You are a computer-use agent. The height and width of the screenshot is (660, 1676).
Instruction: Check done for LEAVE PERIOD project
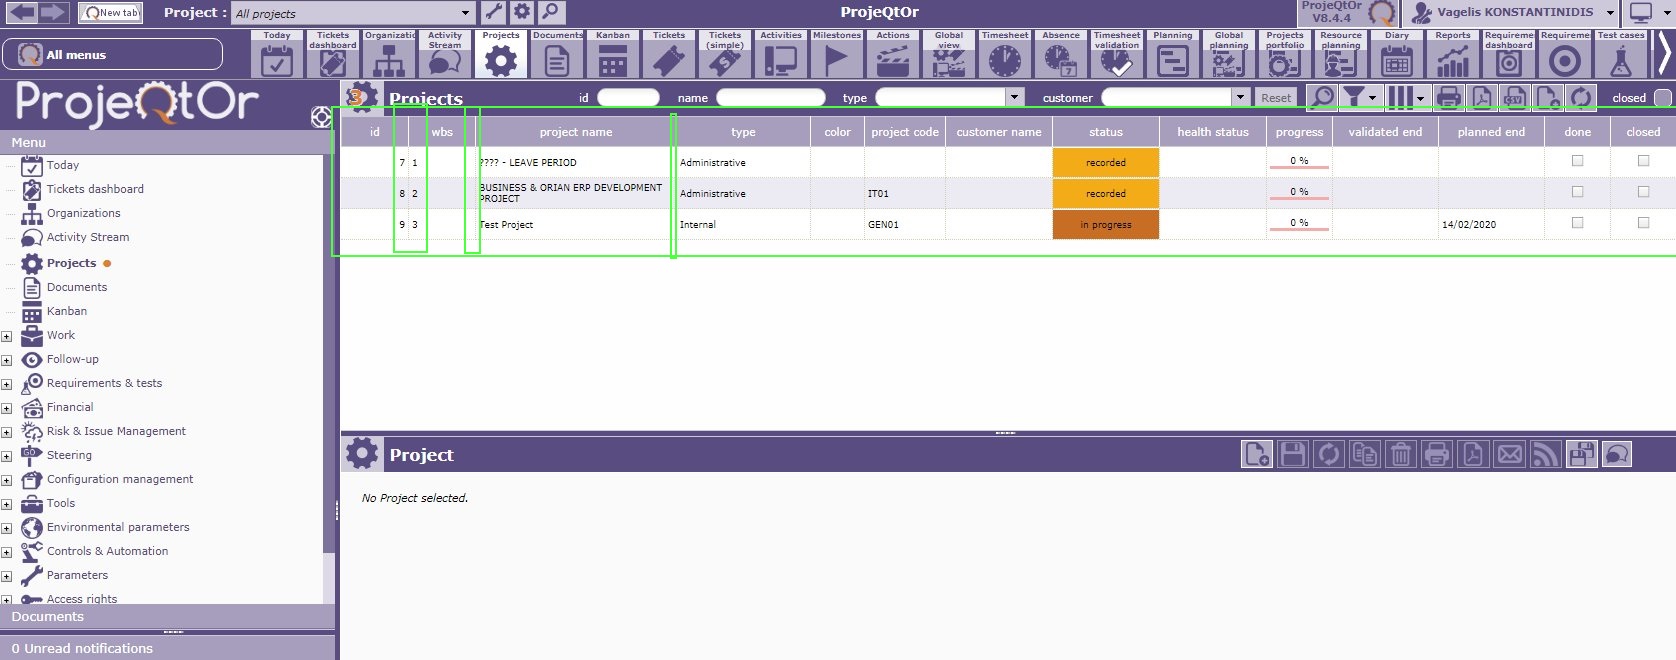[x=1577, y=161]
